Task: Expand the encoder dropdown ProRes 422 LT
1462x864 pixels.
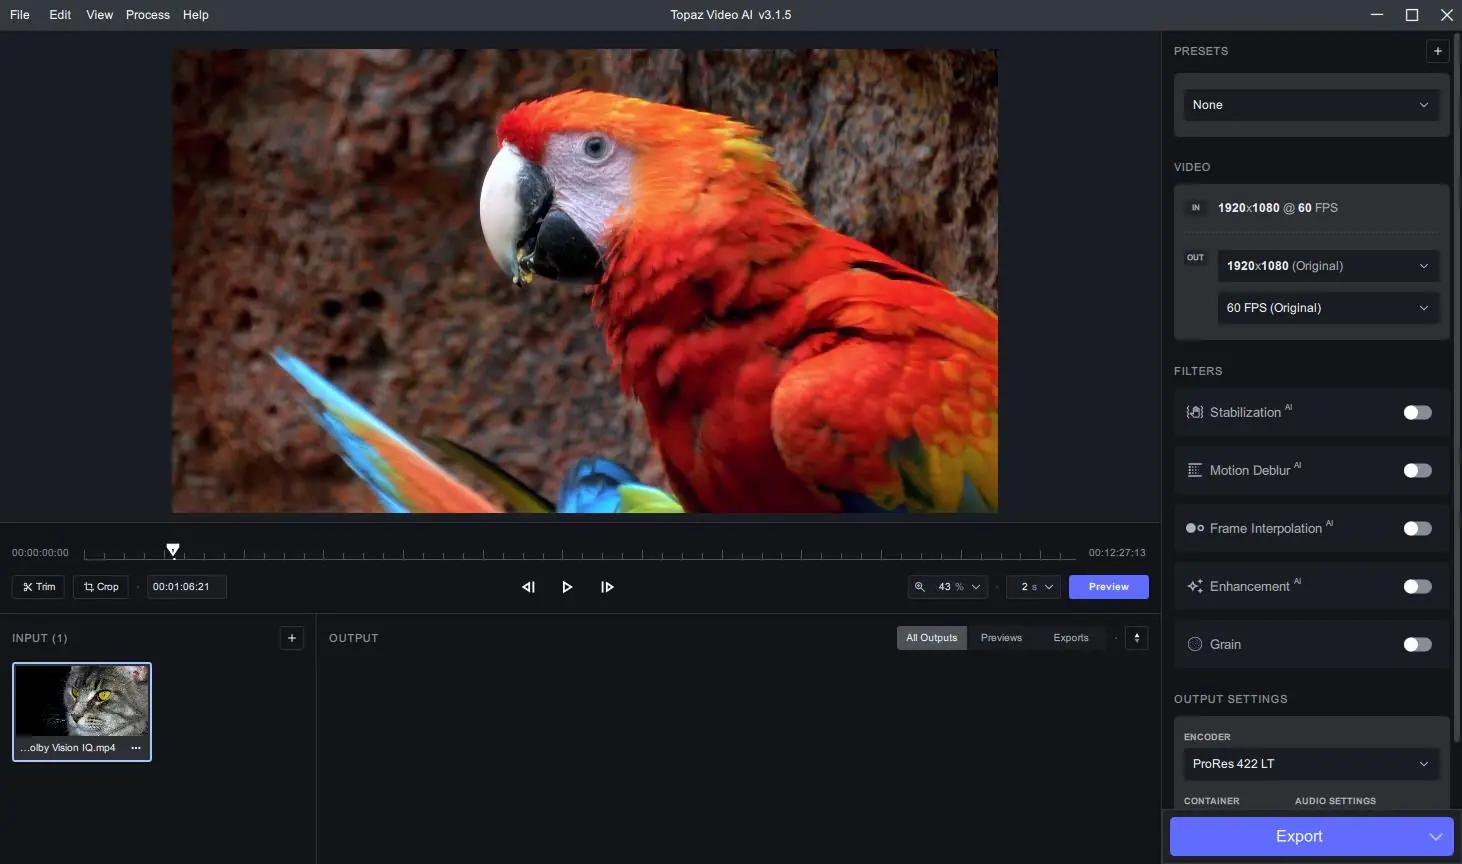Action: point(1311,764)
